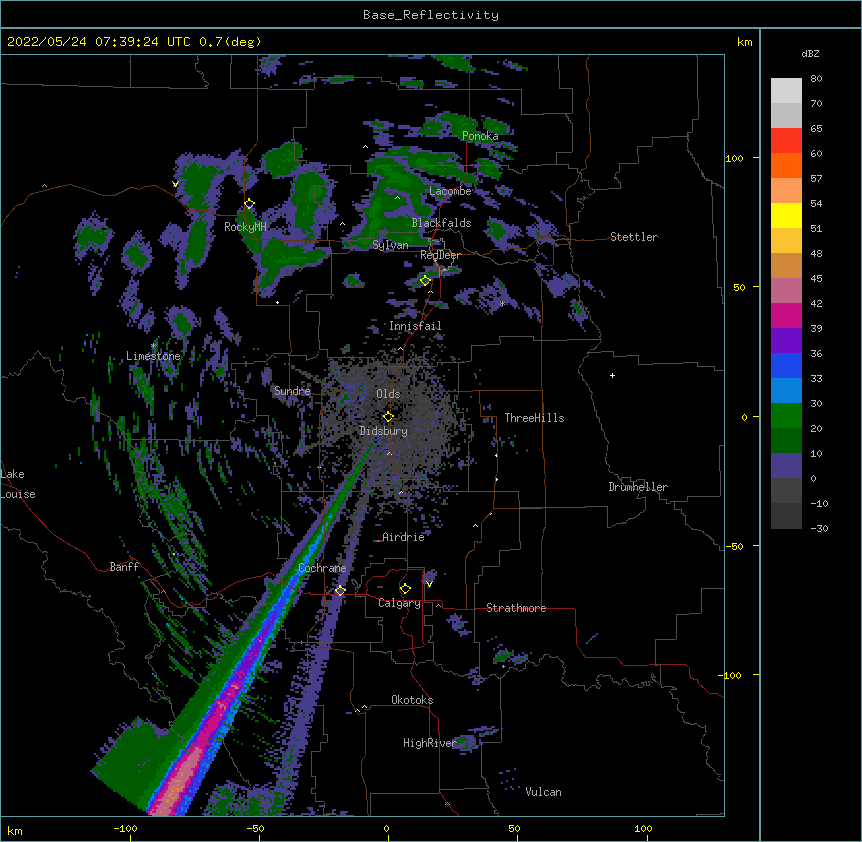Screen dimensions: 862x842
Task: Click the Drumheller label
Action: point(638,487)
